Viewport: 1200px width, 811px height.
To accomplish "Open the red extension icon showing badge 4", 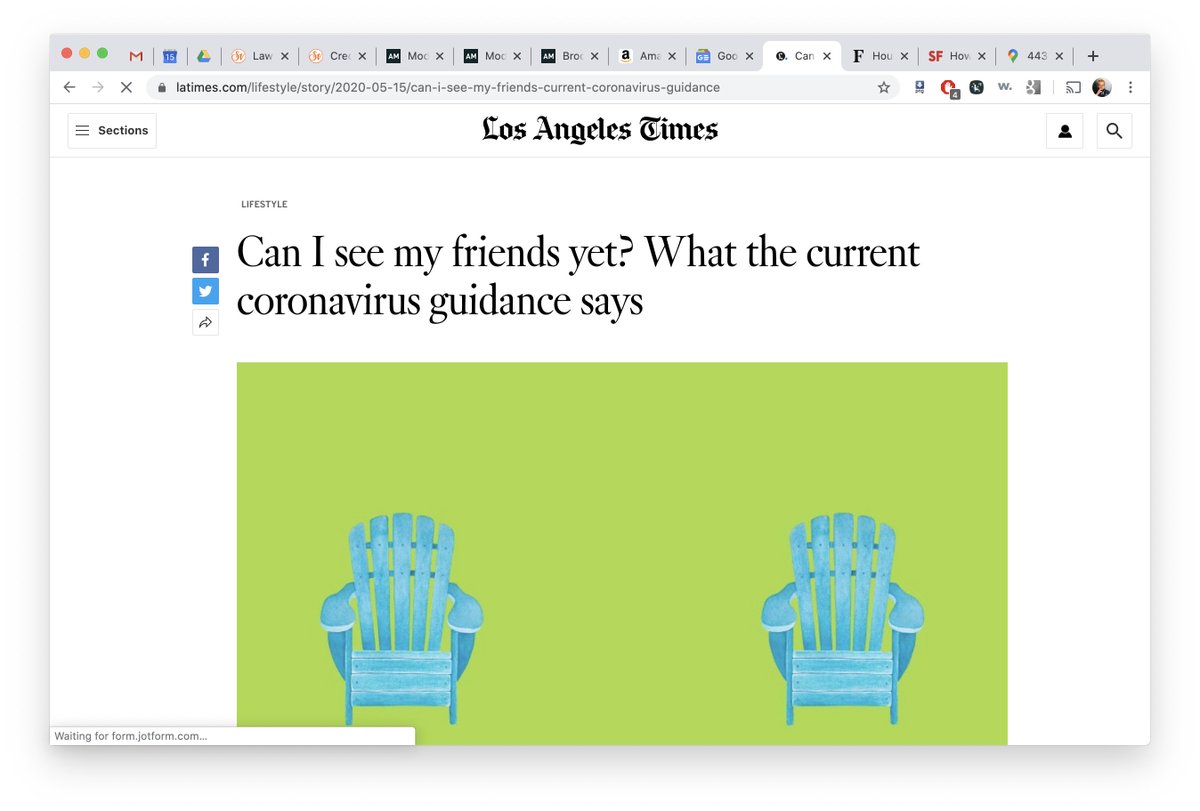I will 947,87.
